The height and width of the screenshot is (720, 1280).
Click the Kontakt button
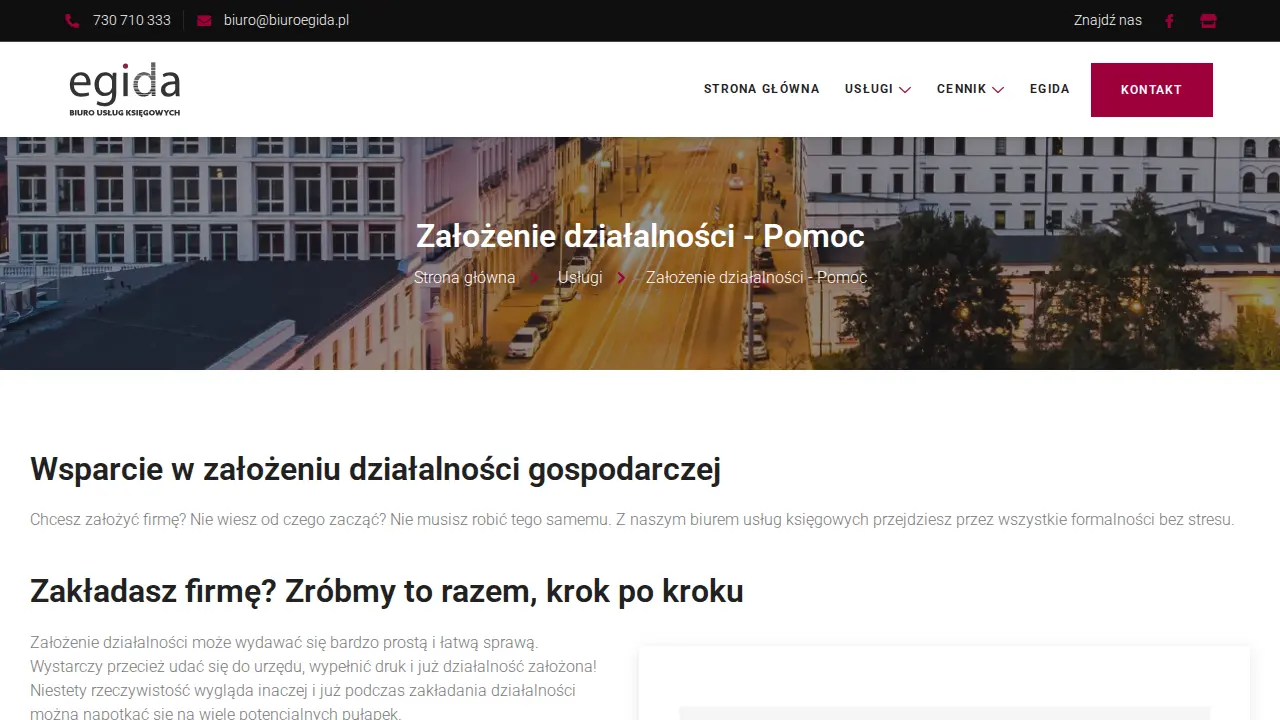tap(1152, 90)
